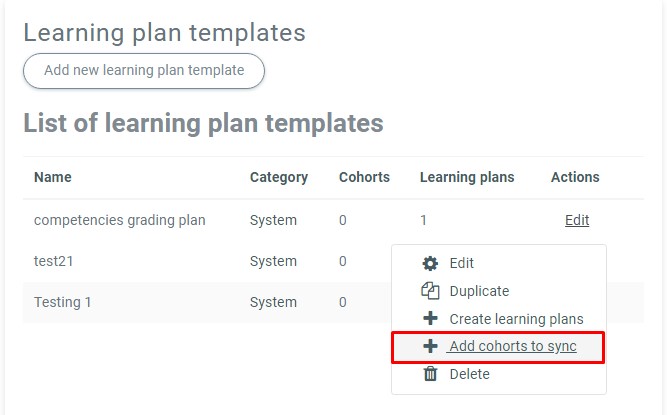Click the Learning plans column header

pyautogui.click(x=467, y=177)
